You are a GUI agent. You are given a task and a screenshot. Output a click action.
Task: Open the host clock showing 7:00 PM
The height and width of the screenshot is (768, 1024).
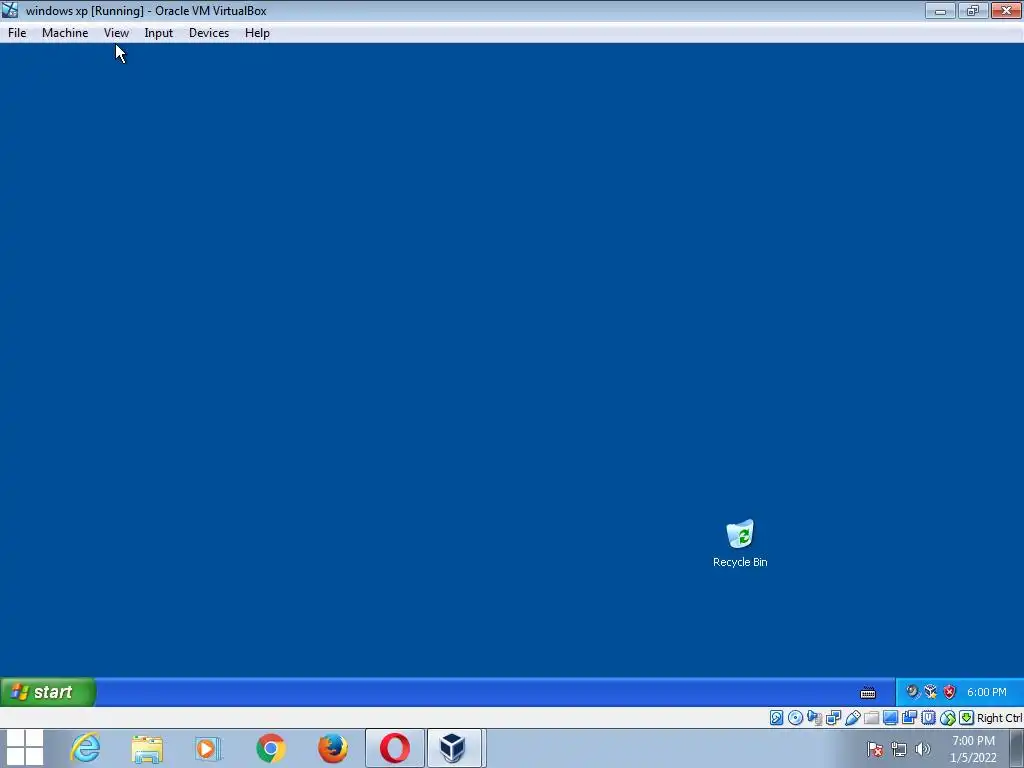[973, 749]
